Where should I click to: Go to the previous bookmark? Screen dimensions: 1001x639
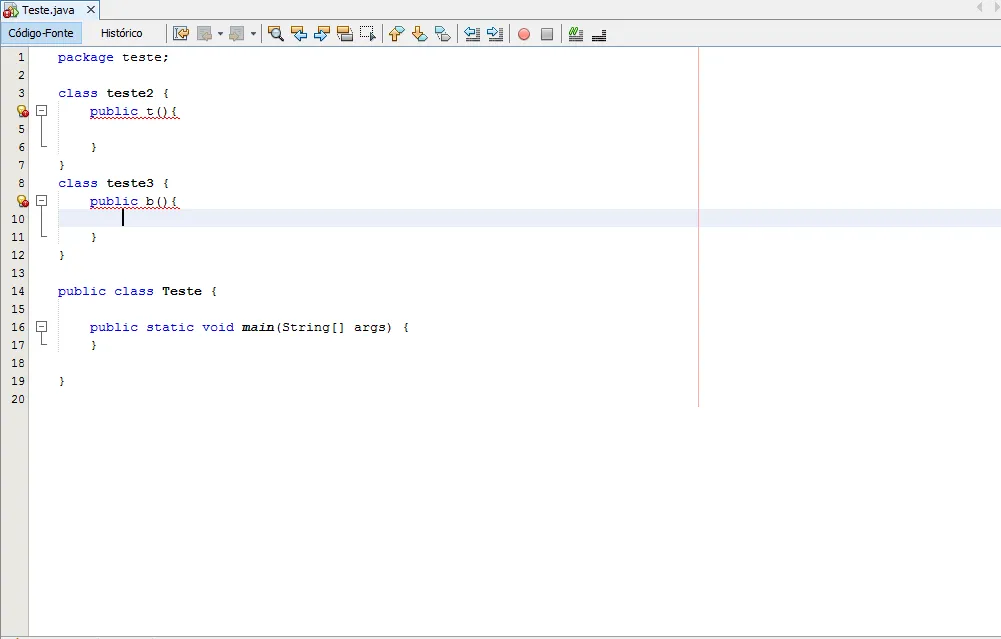[x=396, y=34]
